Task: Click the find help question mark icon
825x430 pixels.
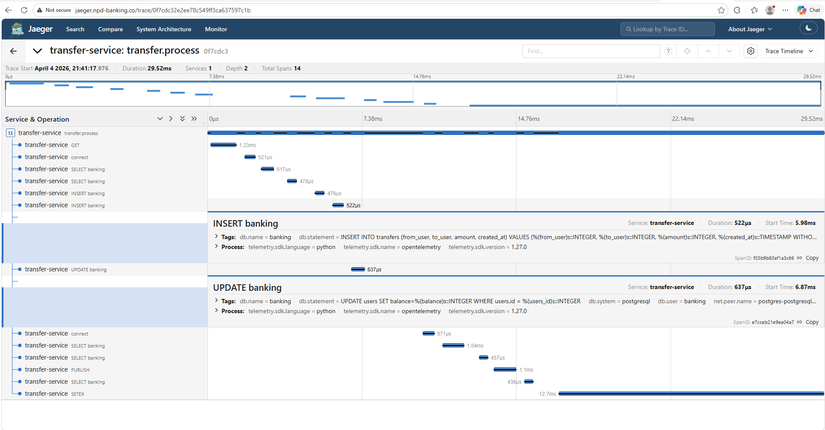Action: coord(668,50)
